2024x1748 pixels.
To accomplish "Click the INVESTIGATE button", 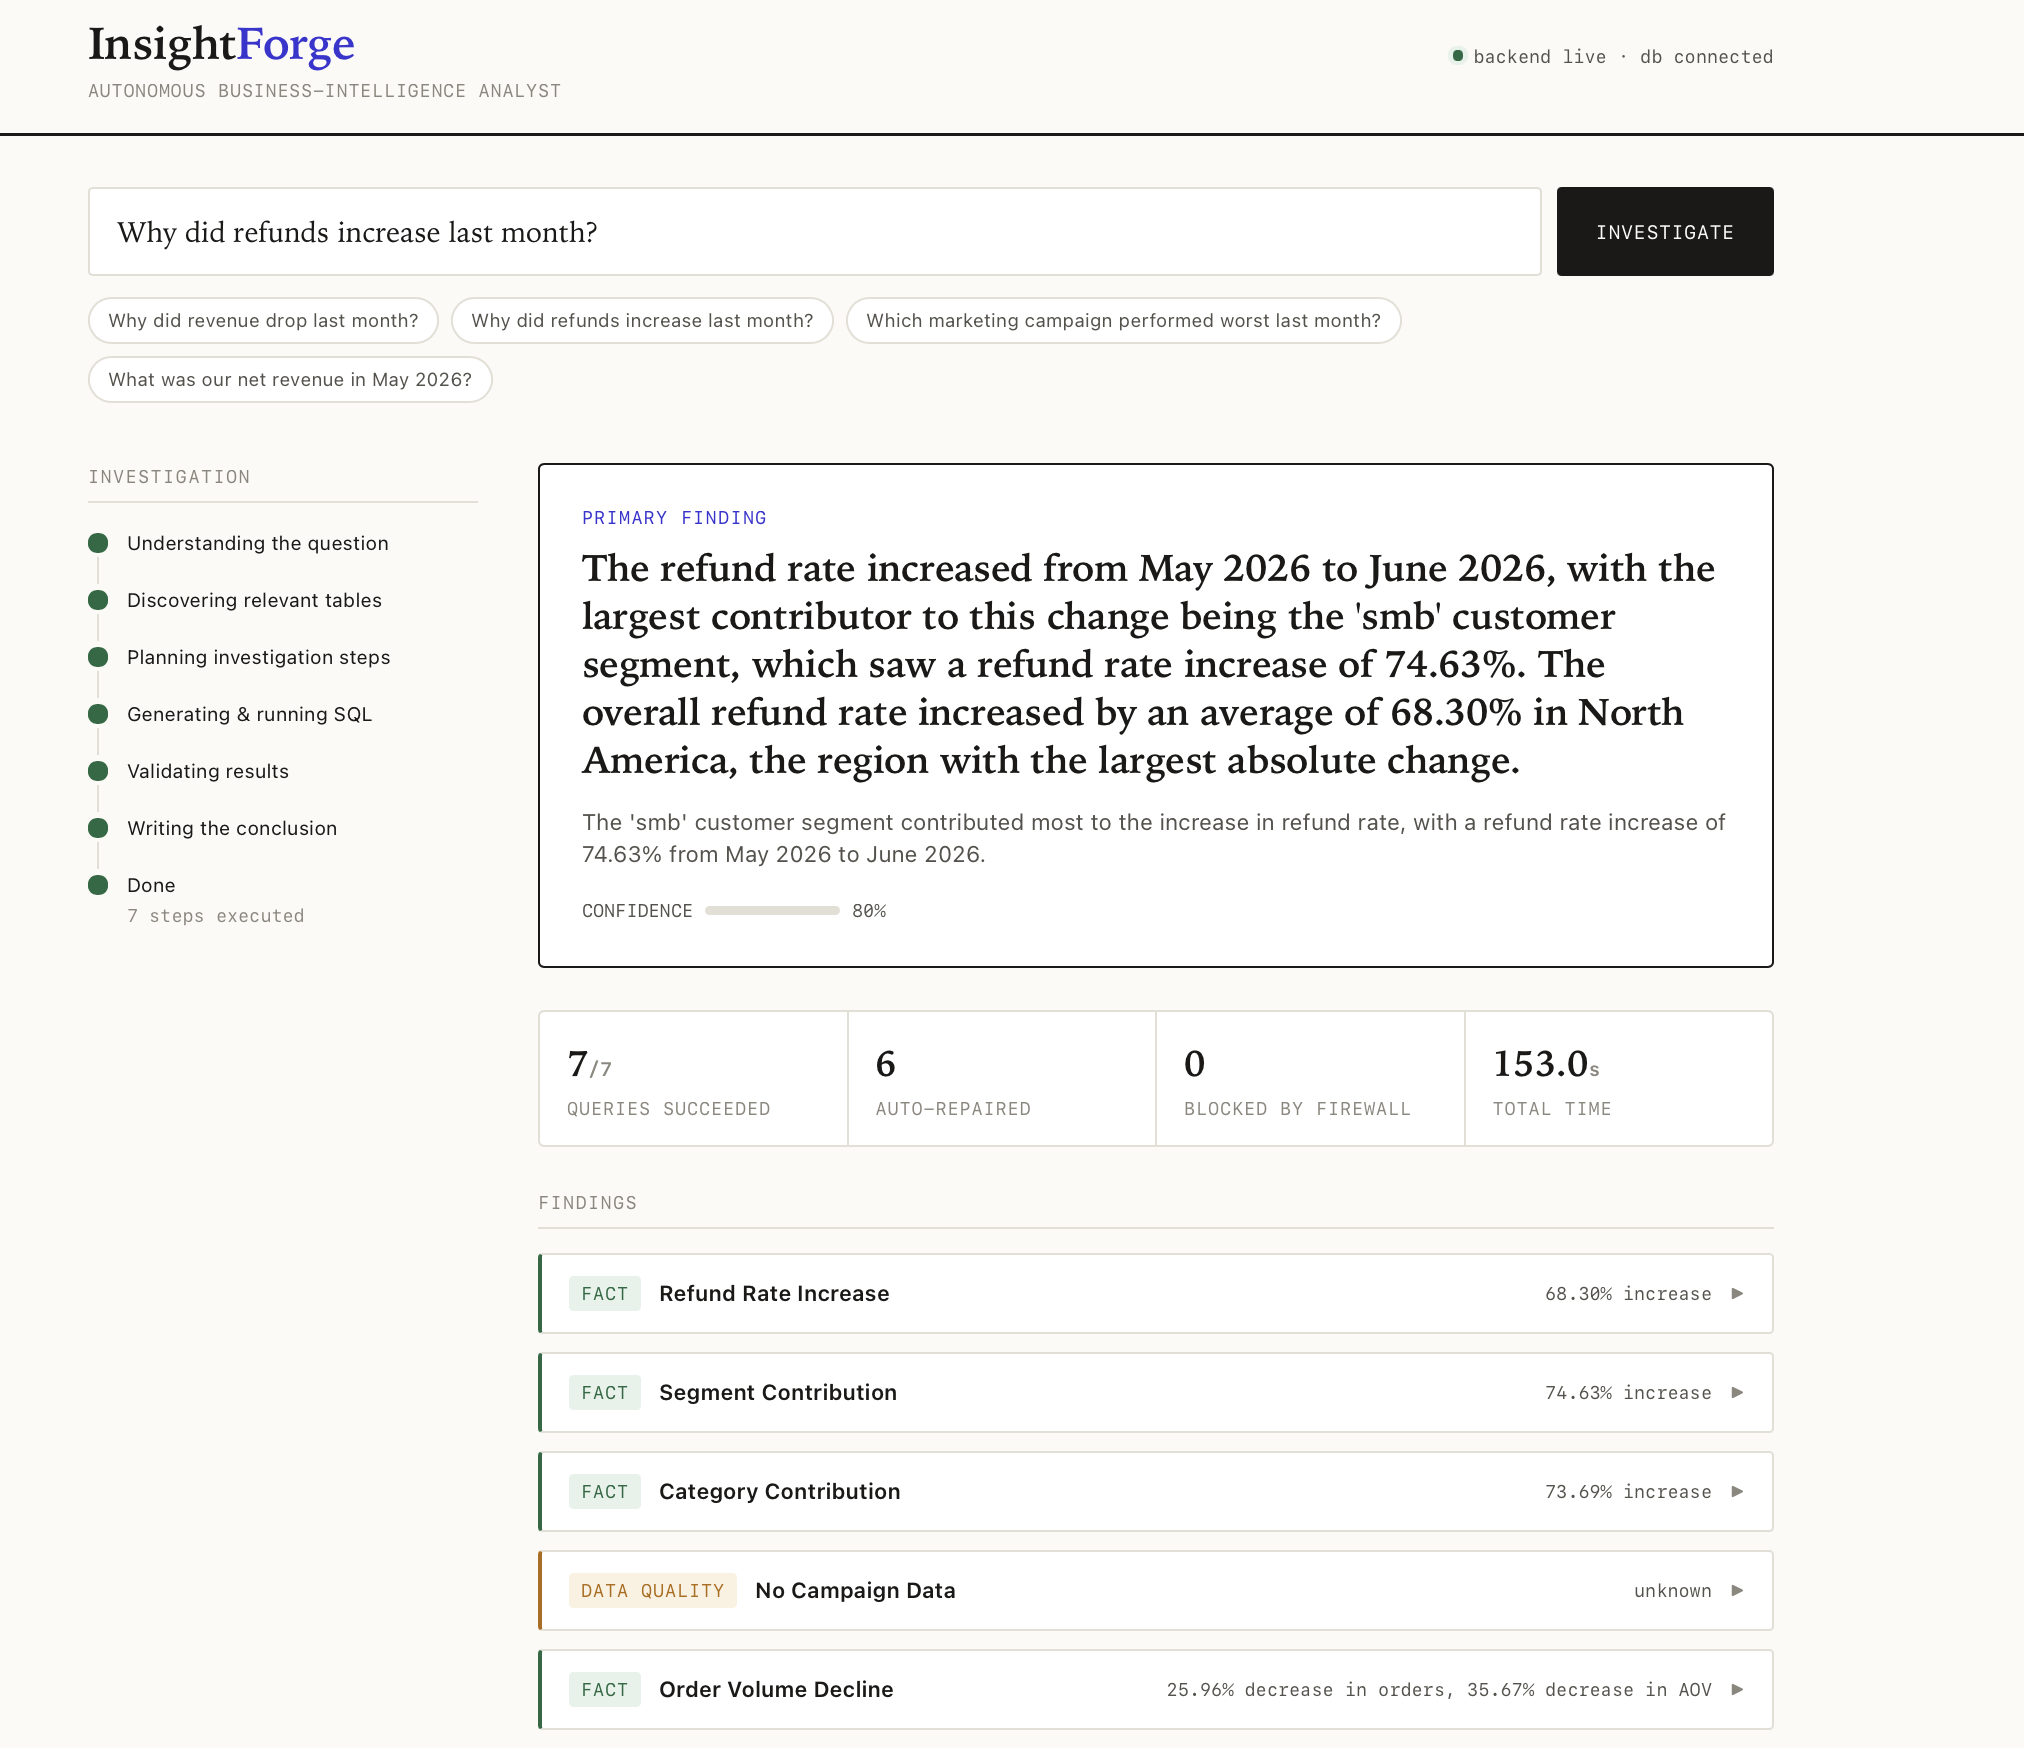I will [1665, 231].
